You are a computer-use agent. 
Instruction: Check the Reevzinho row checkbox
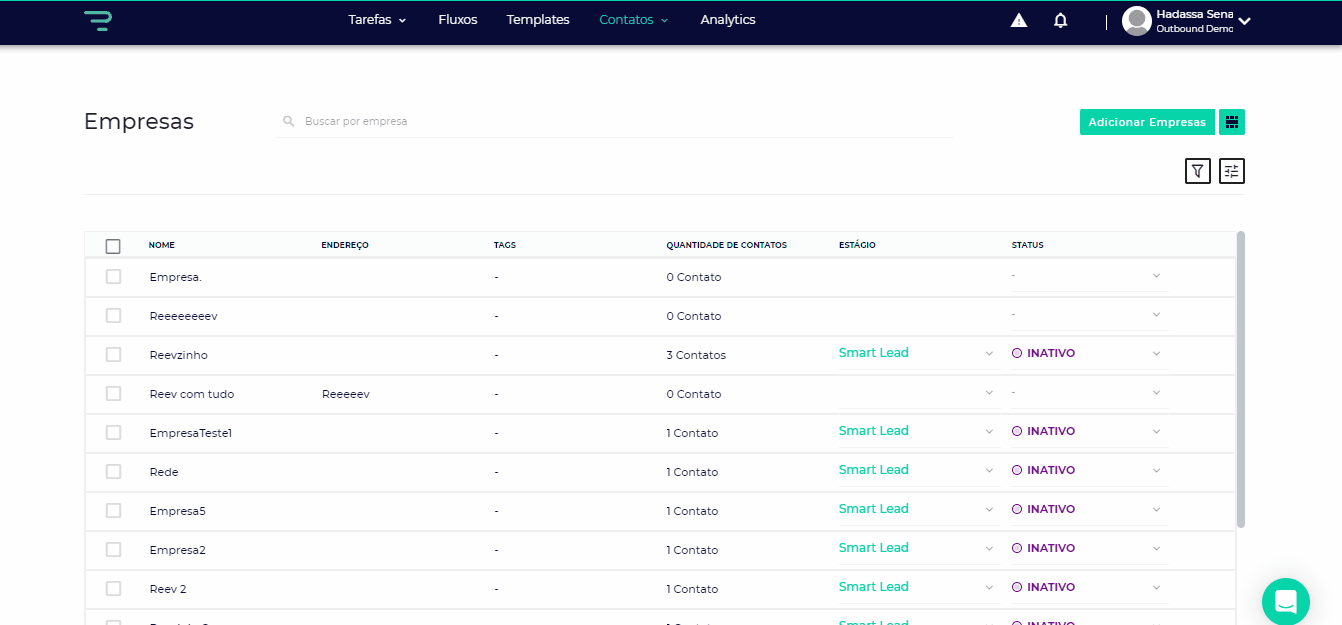(113, 355)
